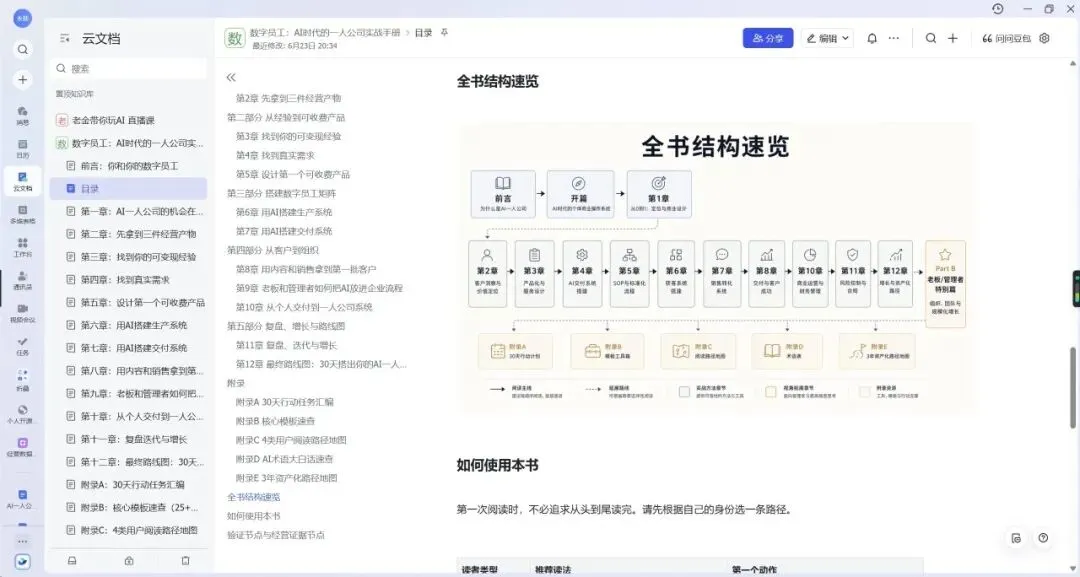1080x577 pixels.
Task: Open the user avatar in the sidebar
Action: coord(22,19)
